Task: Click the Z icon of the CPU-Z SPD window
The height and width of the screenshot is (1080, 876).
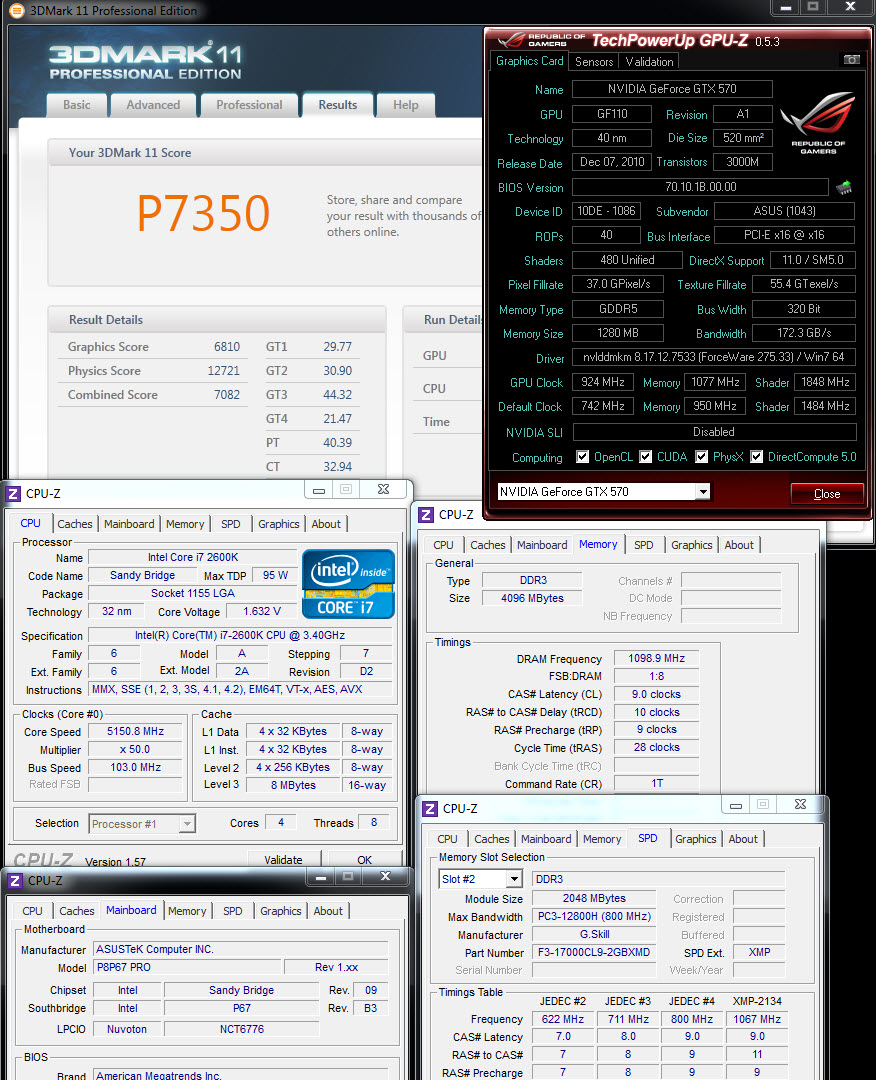Action: coord(430,809)
